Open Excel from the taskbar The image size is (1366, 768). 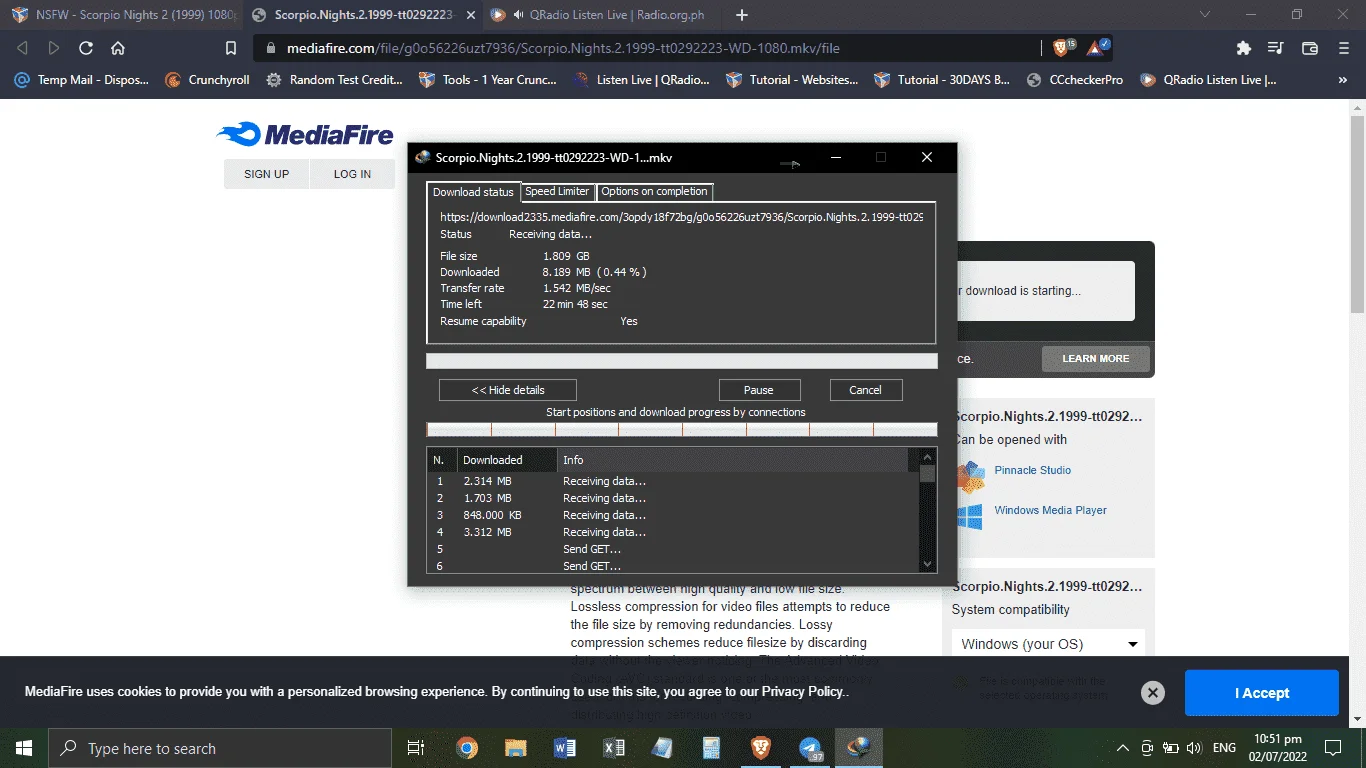614,748
